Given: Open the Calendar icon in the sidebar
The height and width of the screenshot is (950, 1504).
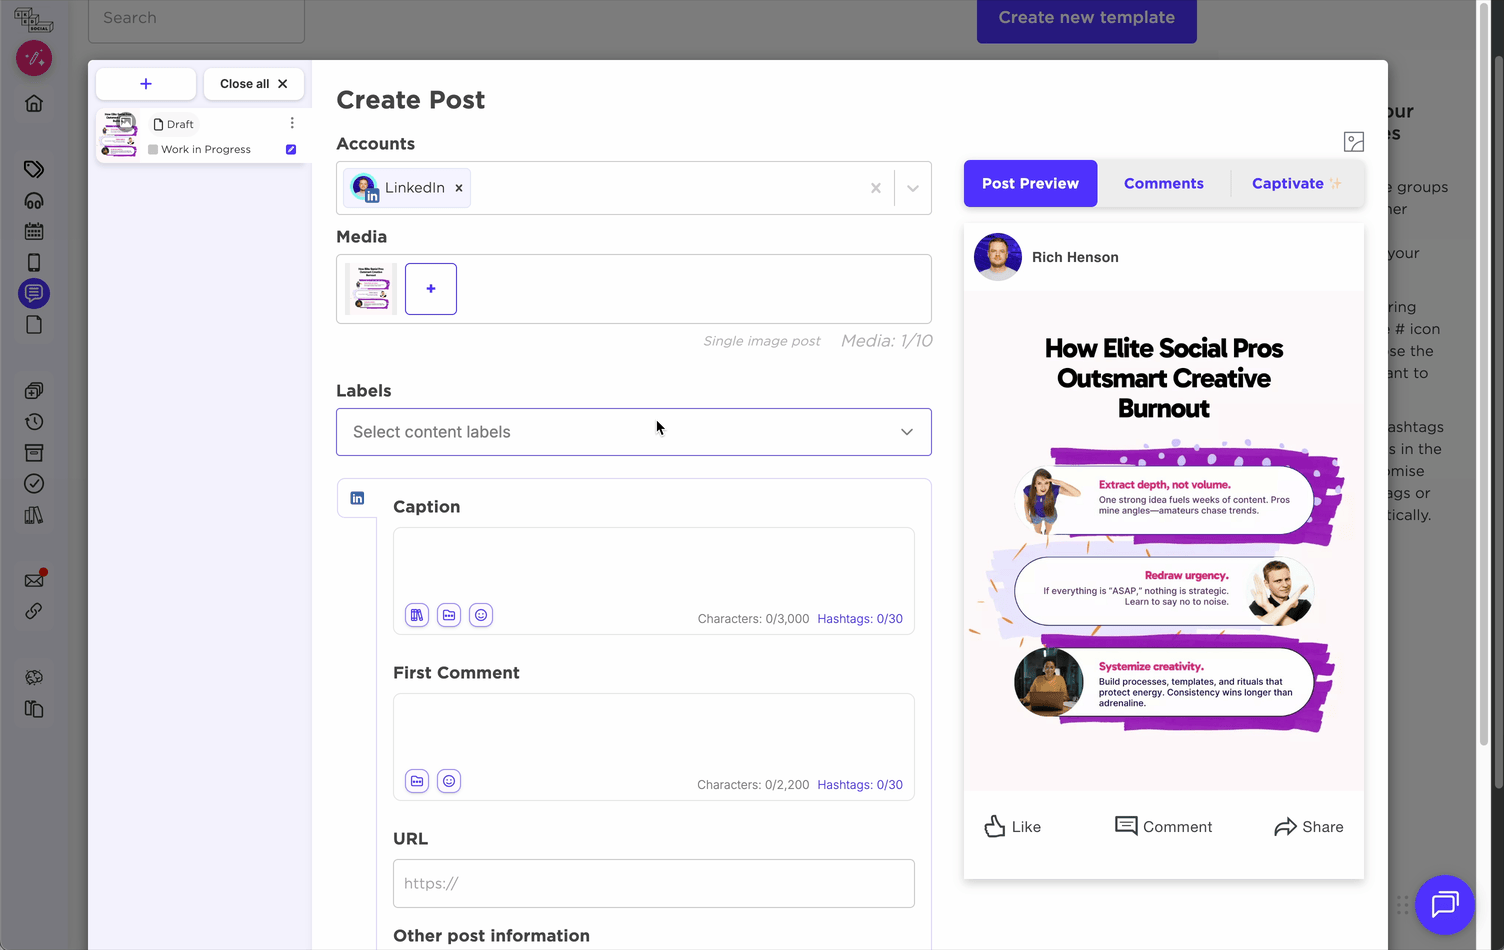Looking at the screenshot, I should pyautogui.click(x=34, y=231).
